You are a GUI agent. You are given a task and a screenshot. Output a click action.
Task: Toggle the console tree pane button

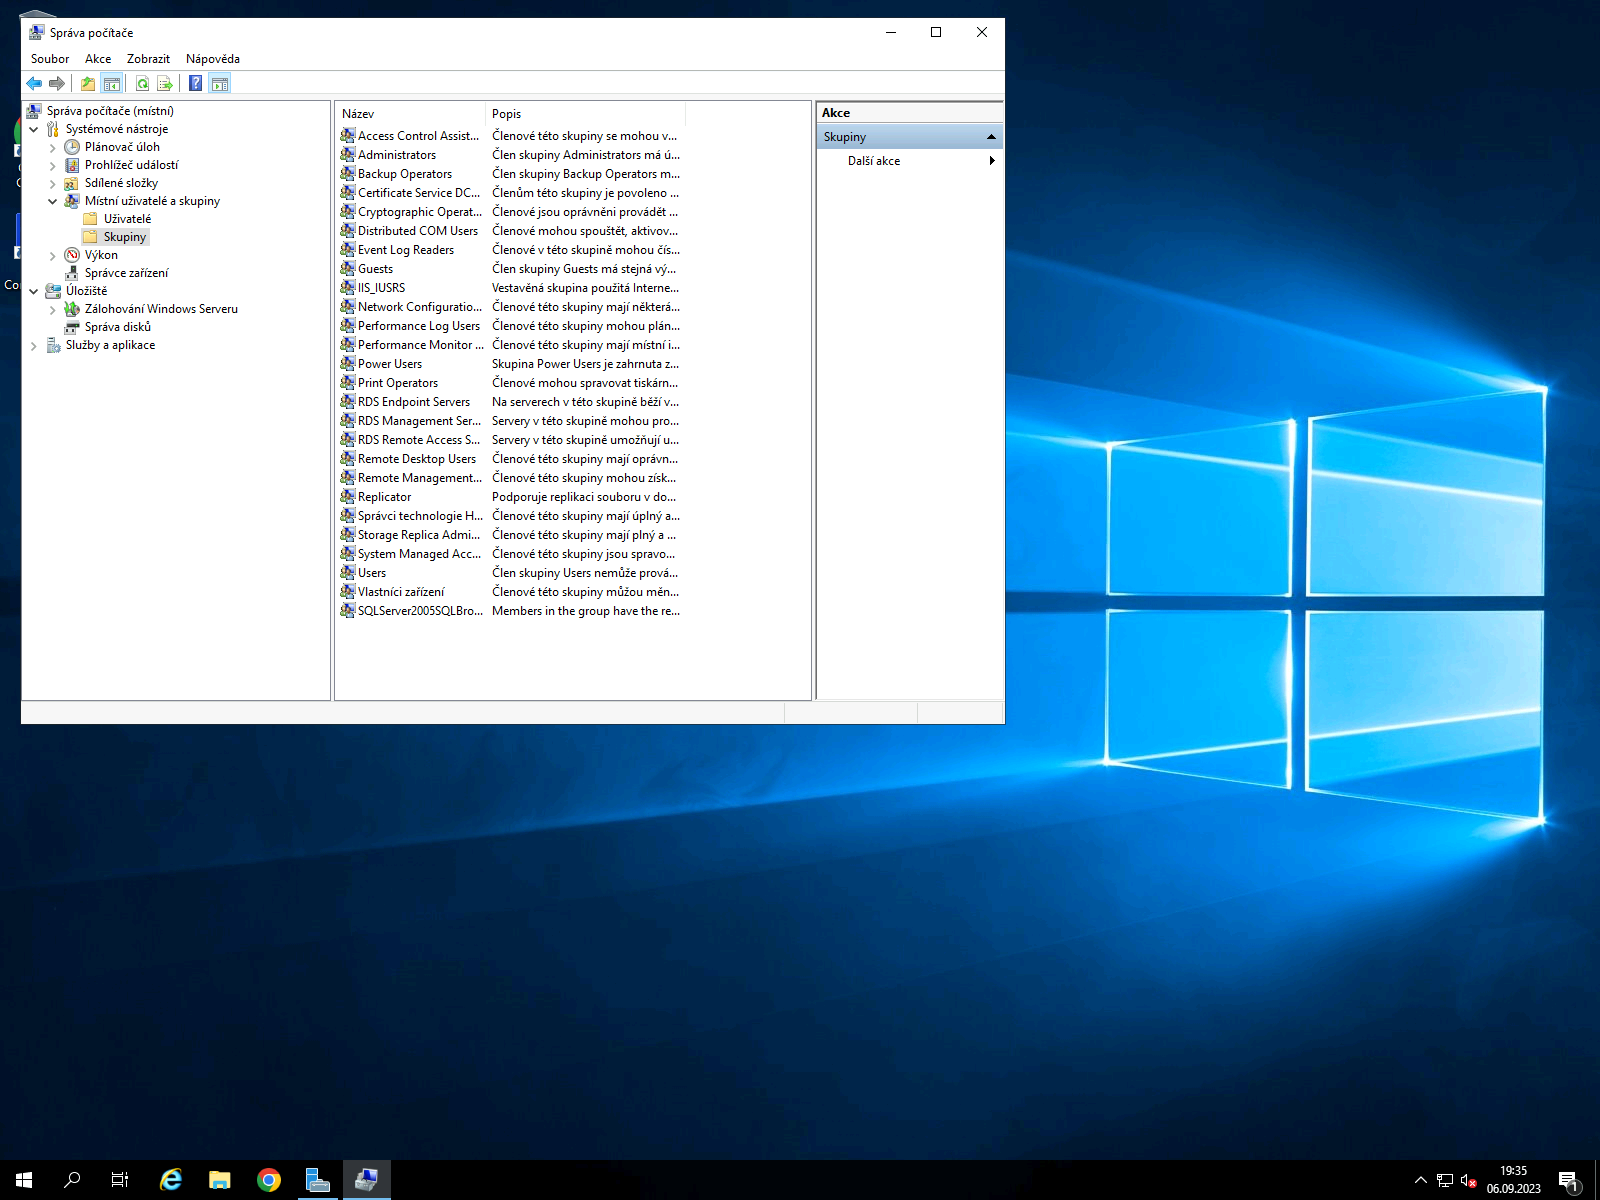[112, 84]
